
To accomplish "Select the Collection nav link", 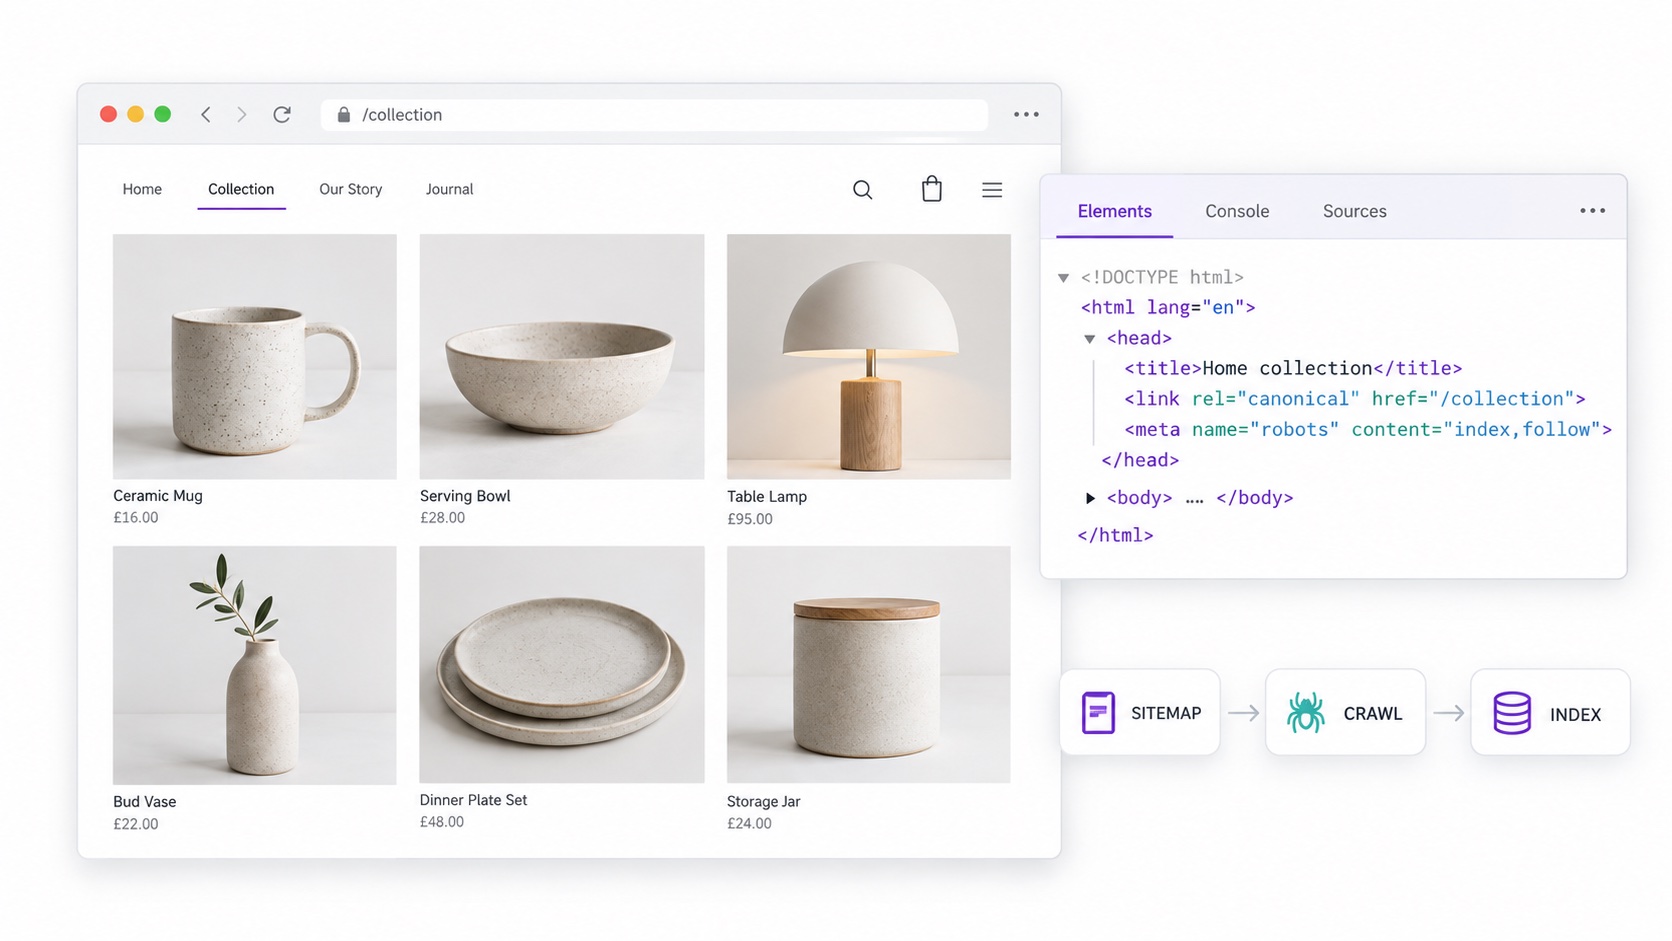I will coord(241,189).
